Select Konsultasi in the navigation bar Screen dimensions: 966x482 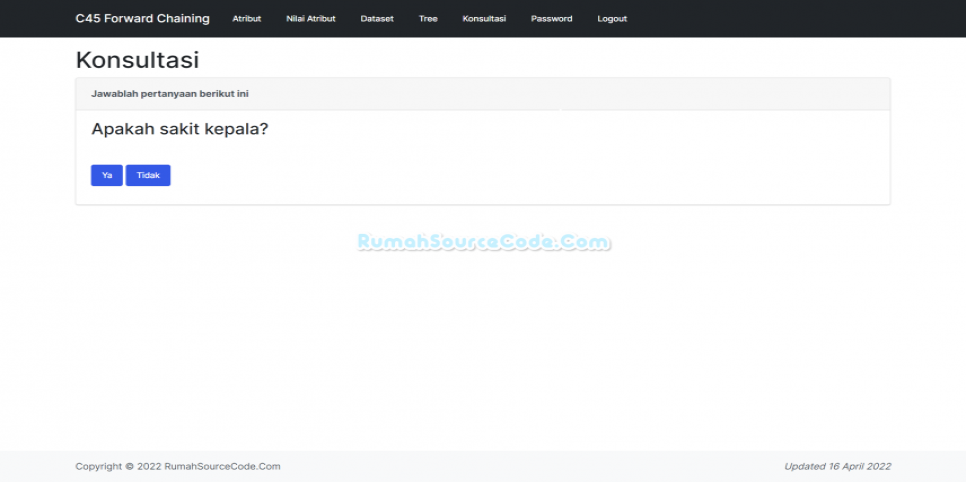(x=484, y=19)
